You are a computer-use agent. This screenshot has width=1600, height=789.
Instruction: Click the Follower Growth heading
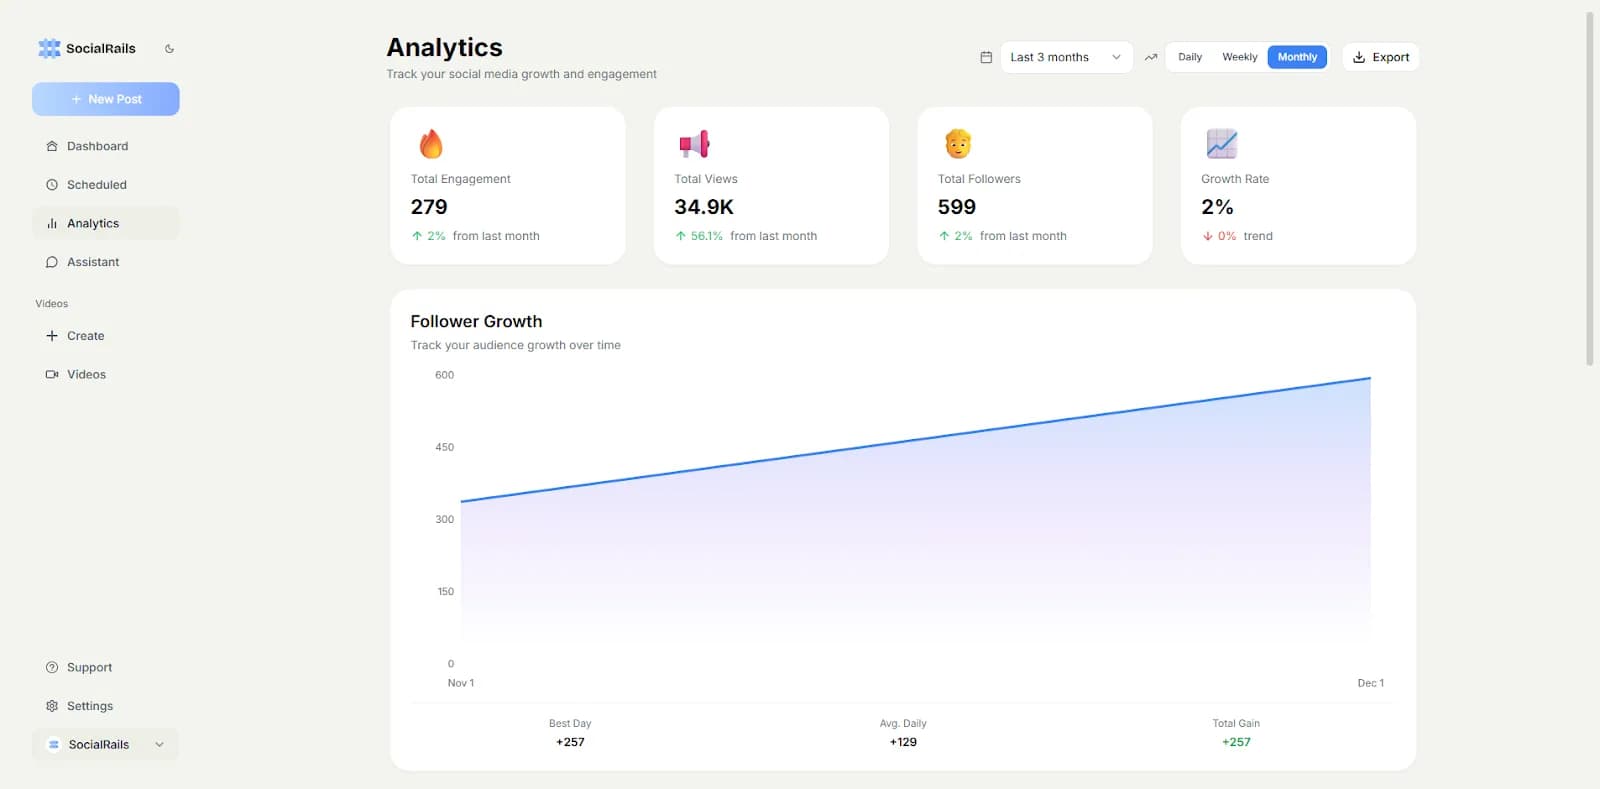click(476, 321)
